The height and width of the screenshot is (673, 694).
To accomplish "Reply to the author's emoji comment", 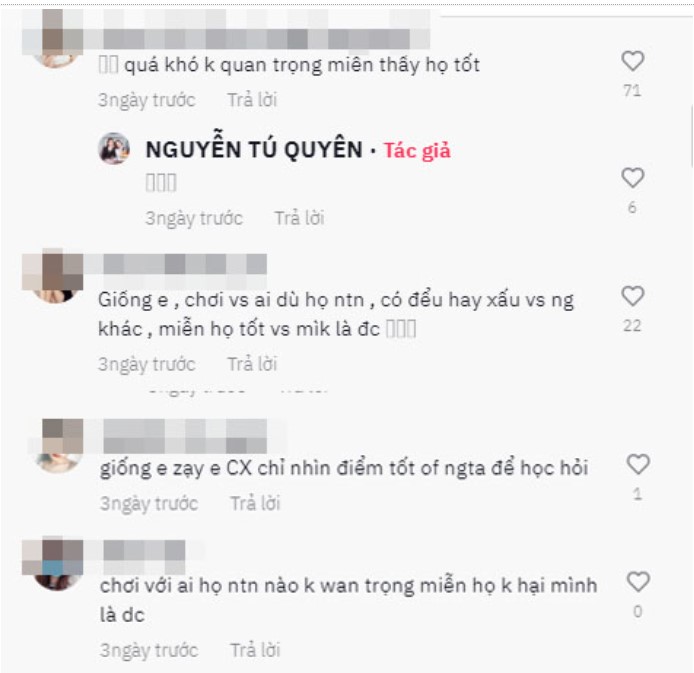I will (x=299, y=218).
